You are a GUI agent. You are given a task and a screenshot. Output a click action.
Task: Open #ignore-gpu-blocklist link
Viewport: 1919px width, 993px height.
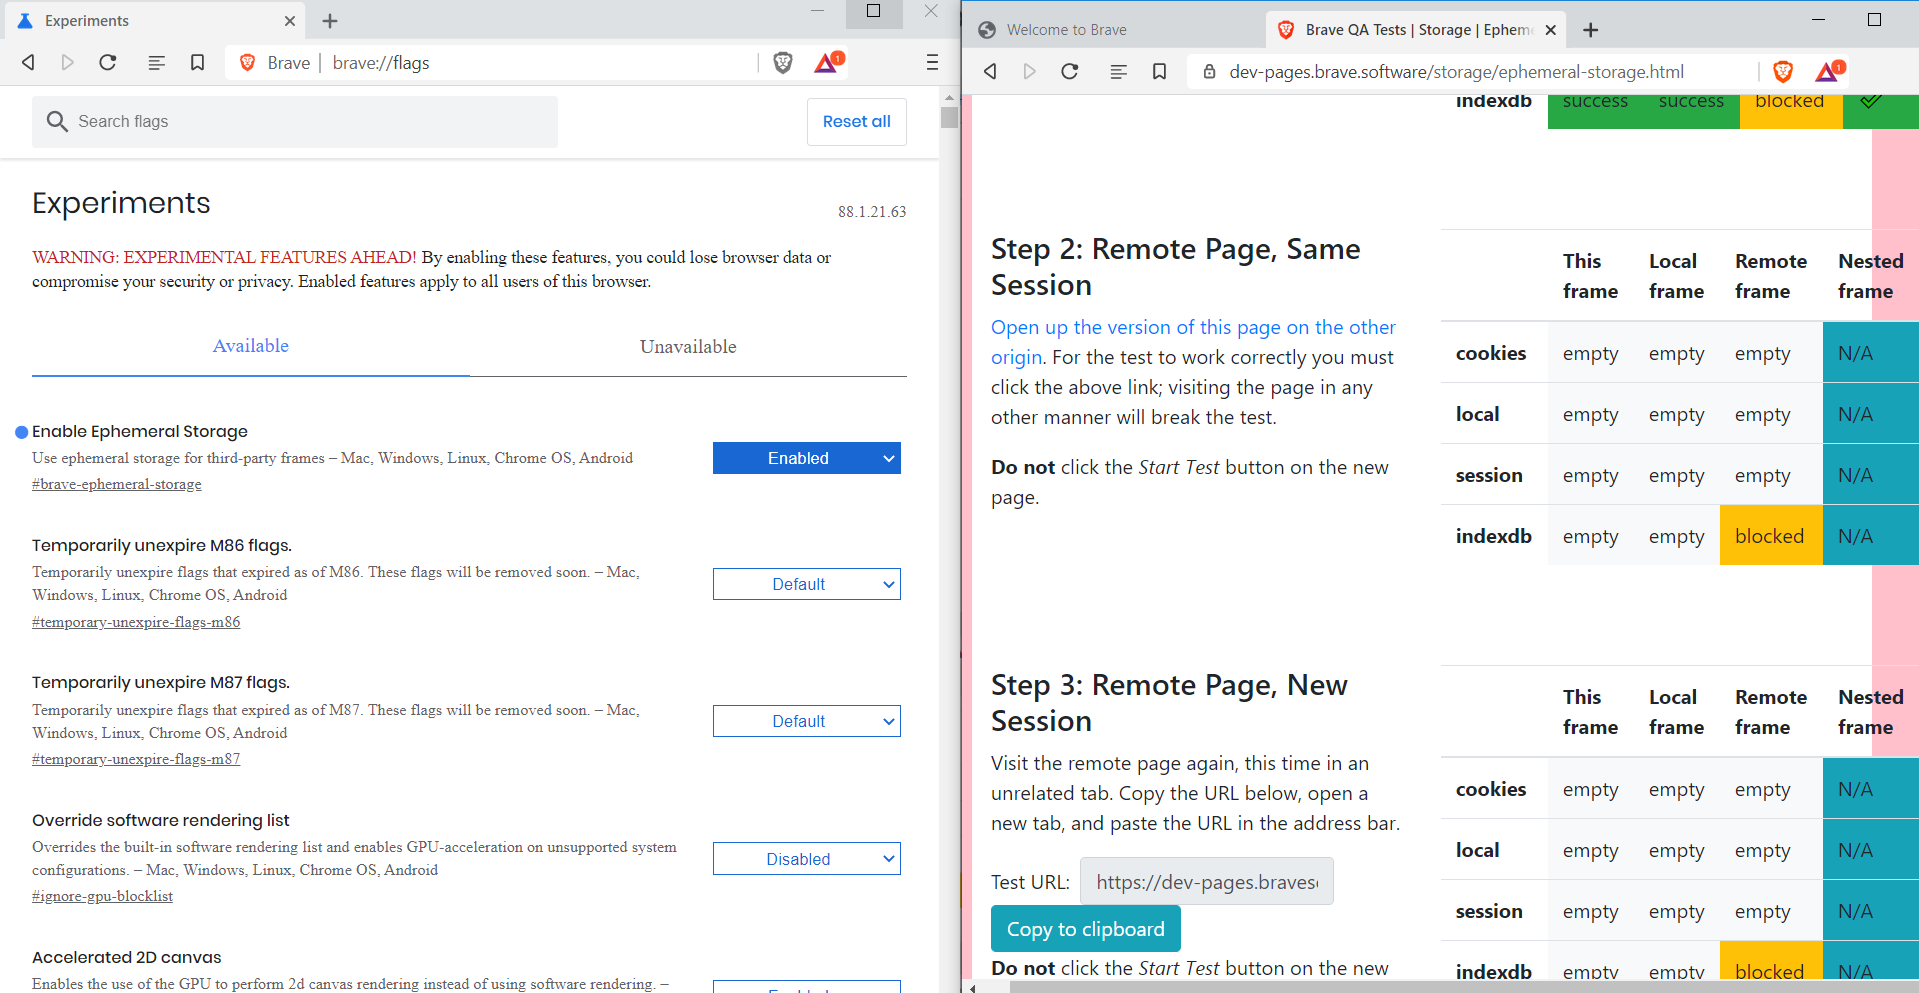(102, 896)
